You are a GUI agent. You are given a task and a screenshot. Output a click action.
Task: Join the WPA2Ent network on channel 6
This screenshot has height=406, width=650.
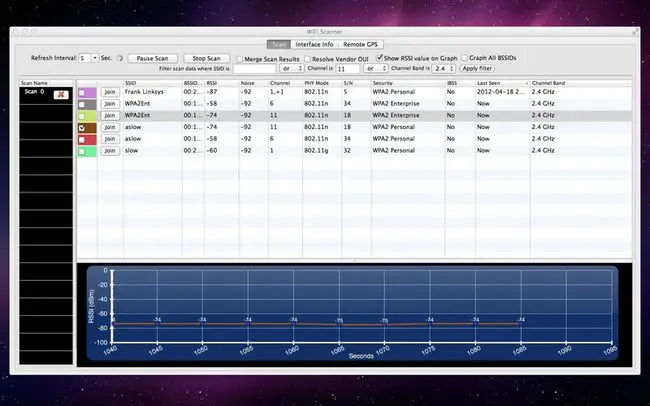tap(110, 104)
